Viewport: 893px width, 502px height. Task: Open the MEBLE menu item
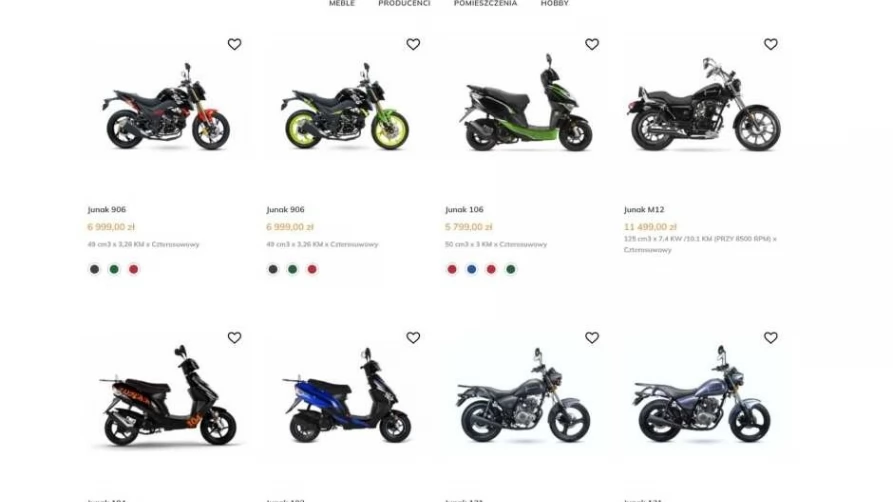[x=342, y=3]
